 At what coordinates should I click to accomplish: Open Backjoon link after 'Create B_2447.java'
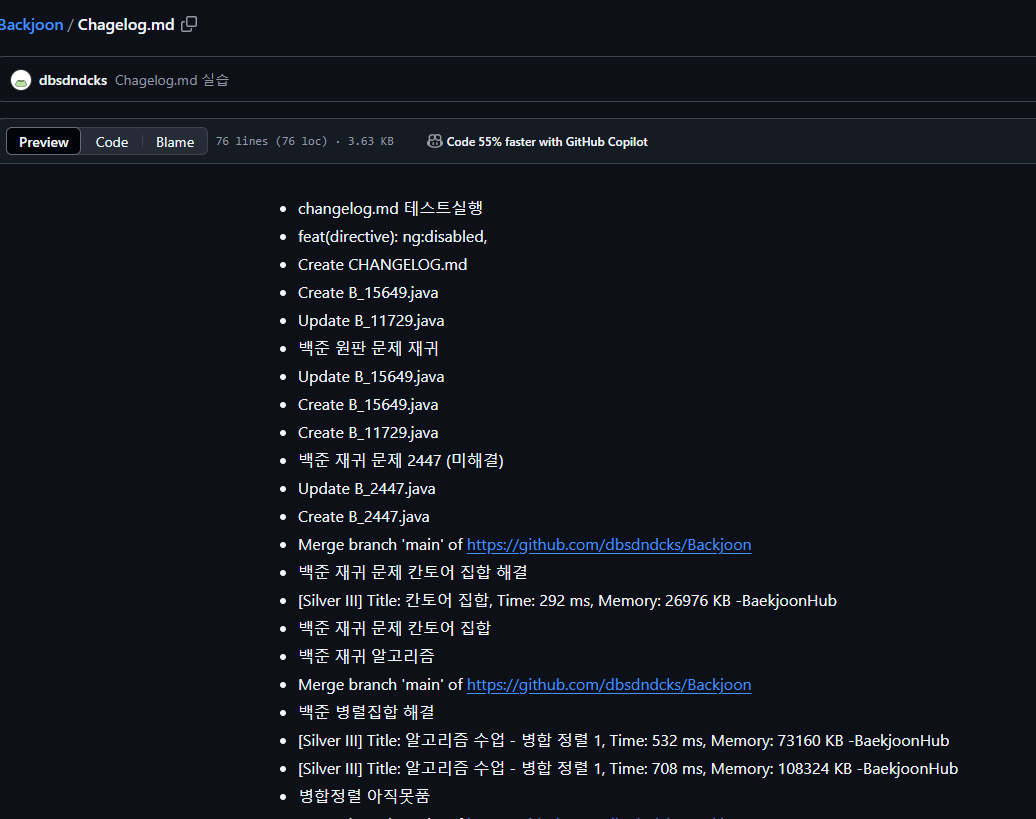[x=609, y=545]
